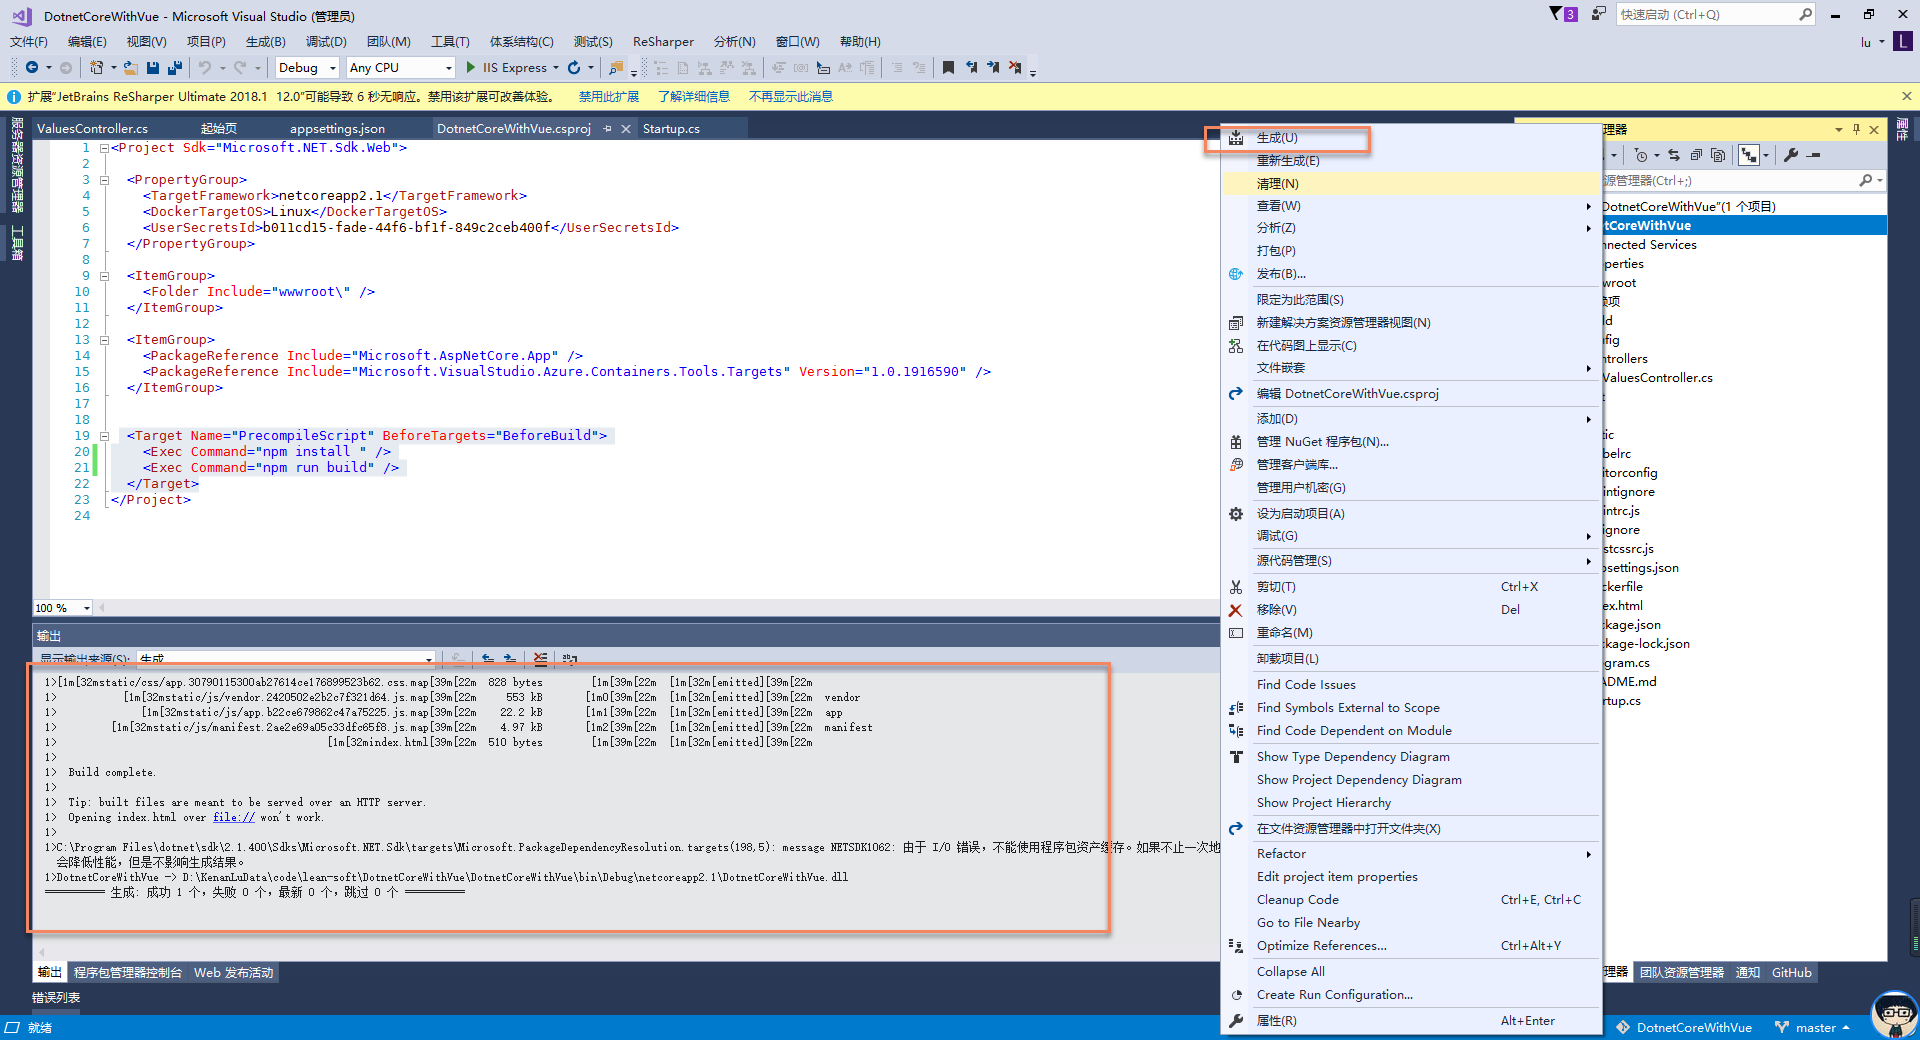Open the Any CPU platform dropdown
Image resolution: width=1920 pixels, height=1040 pixels.
pyautogui.click(x=448, y=68)
